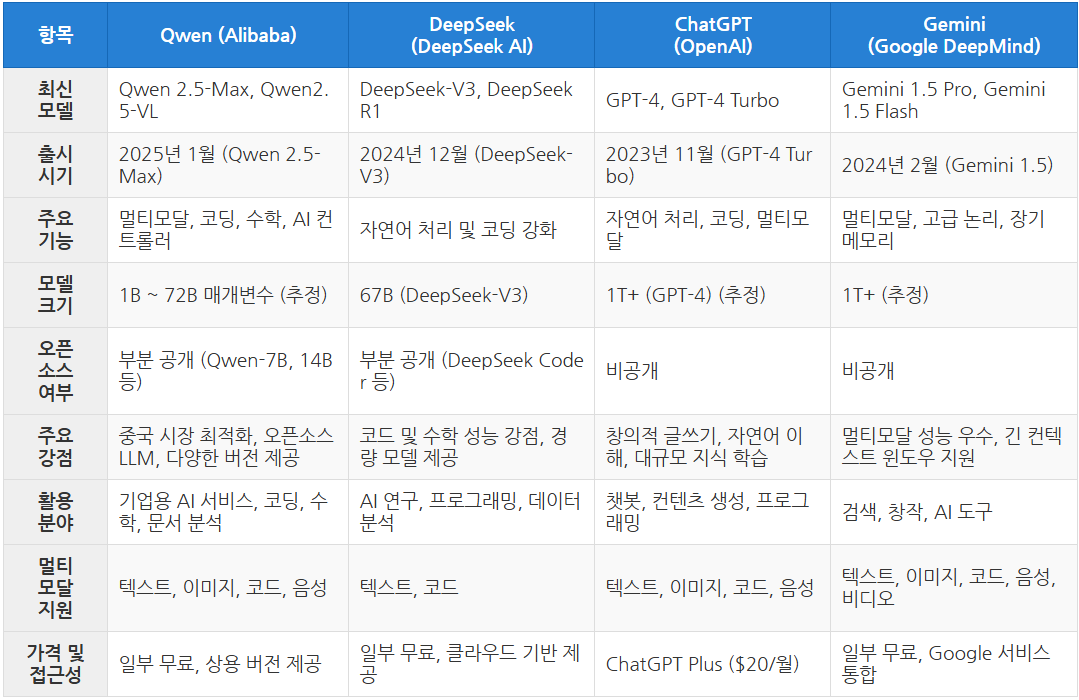This screenshot has width=1079, height=700.
Task: Select the ChatGPT column '비공개' cell
Action: click(x=712, y=371)
